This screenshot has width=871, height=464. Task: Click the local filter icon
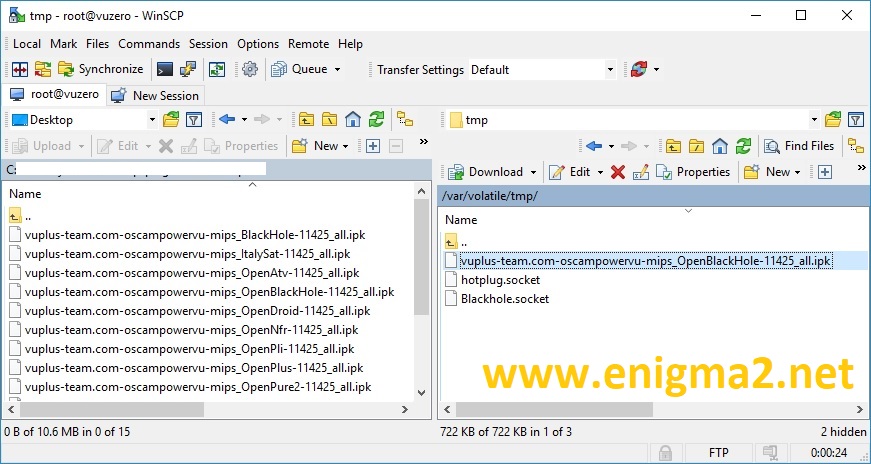193,119
